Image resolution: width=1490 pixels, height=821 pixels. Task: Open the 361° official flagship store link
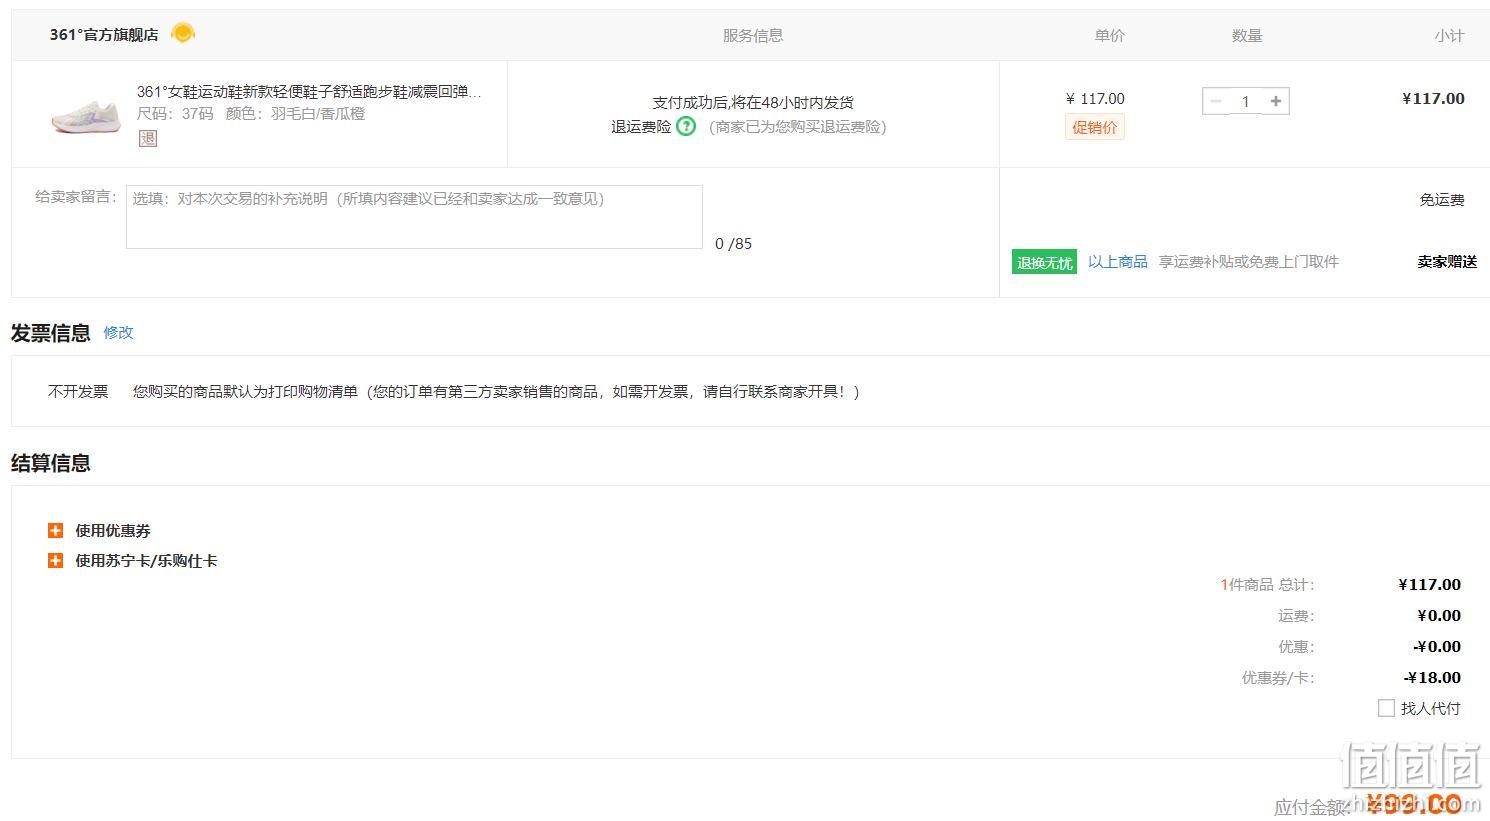point(104,35)
